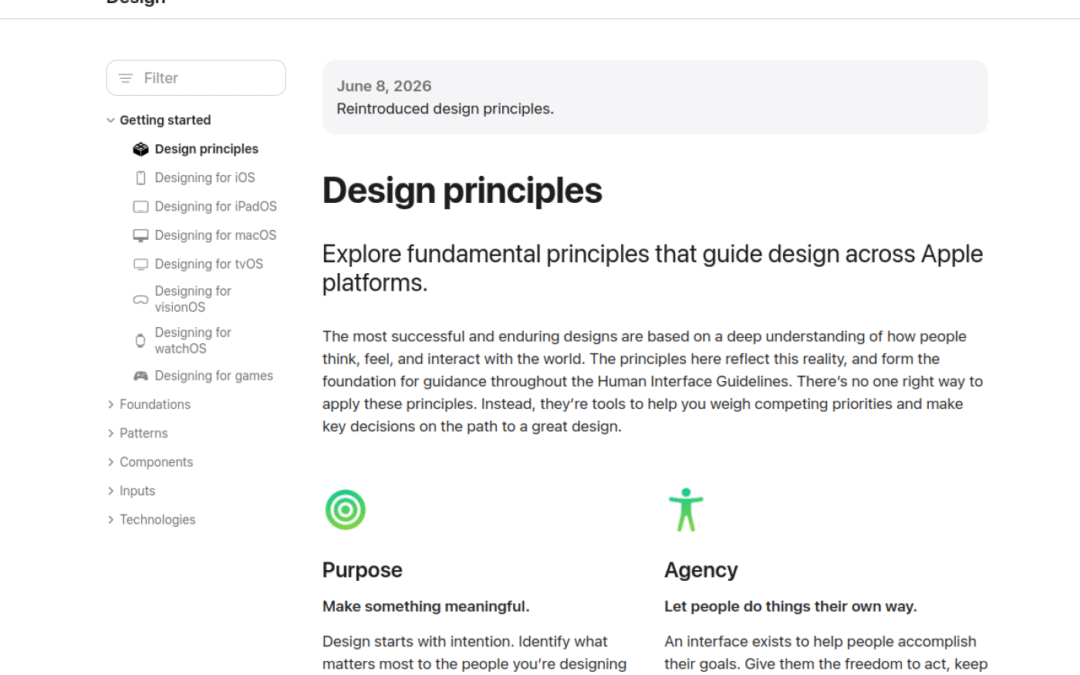
Task: Click the green figure Agency icon
Action: (x=686, y=510)
